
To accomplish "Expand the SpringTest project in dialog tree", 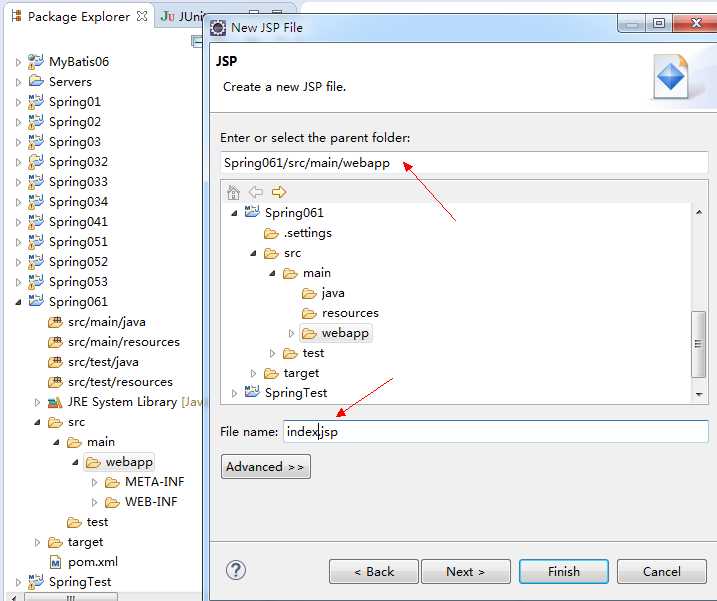I will pyautogui.click(x=234, y=393).
